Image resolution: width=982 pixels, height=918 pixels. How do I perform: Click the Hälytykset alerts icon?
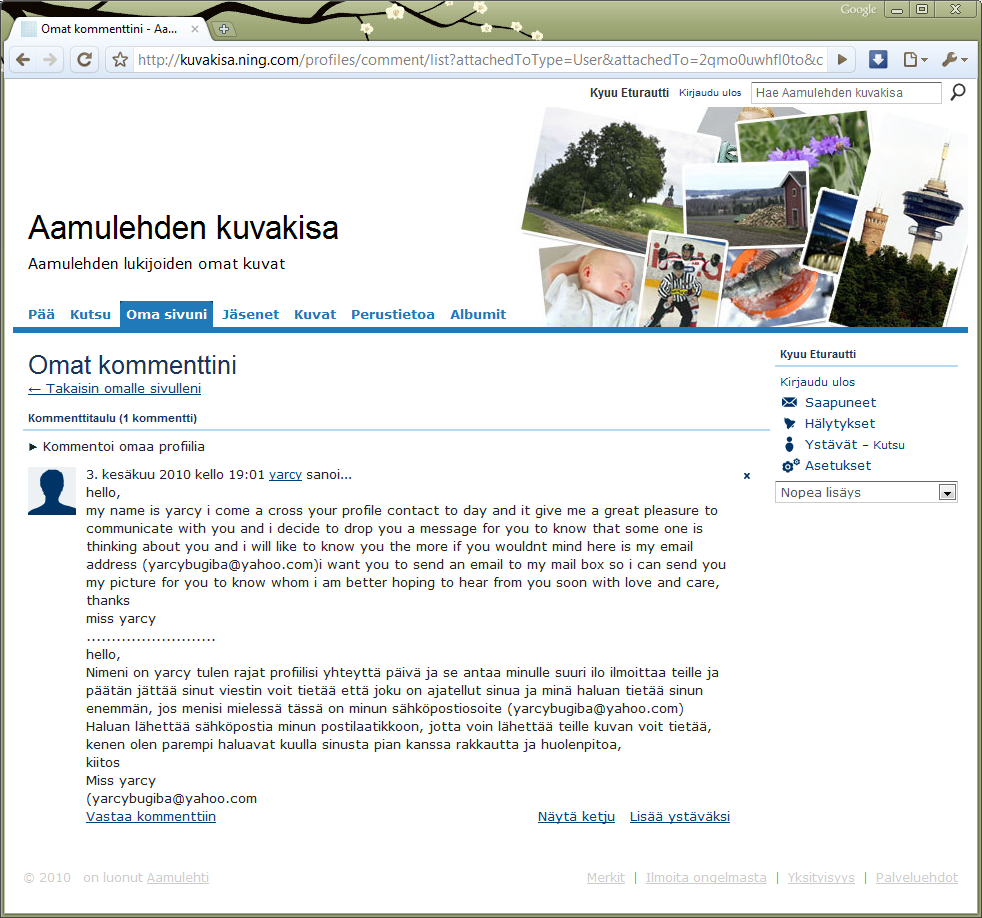(x=789, y=424)
